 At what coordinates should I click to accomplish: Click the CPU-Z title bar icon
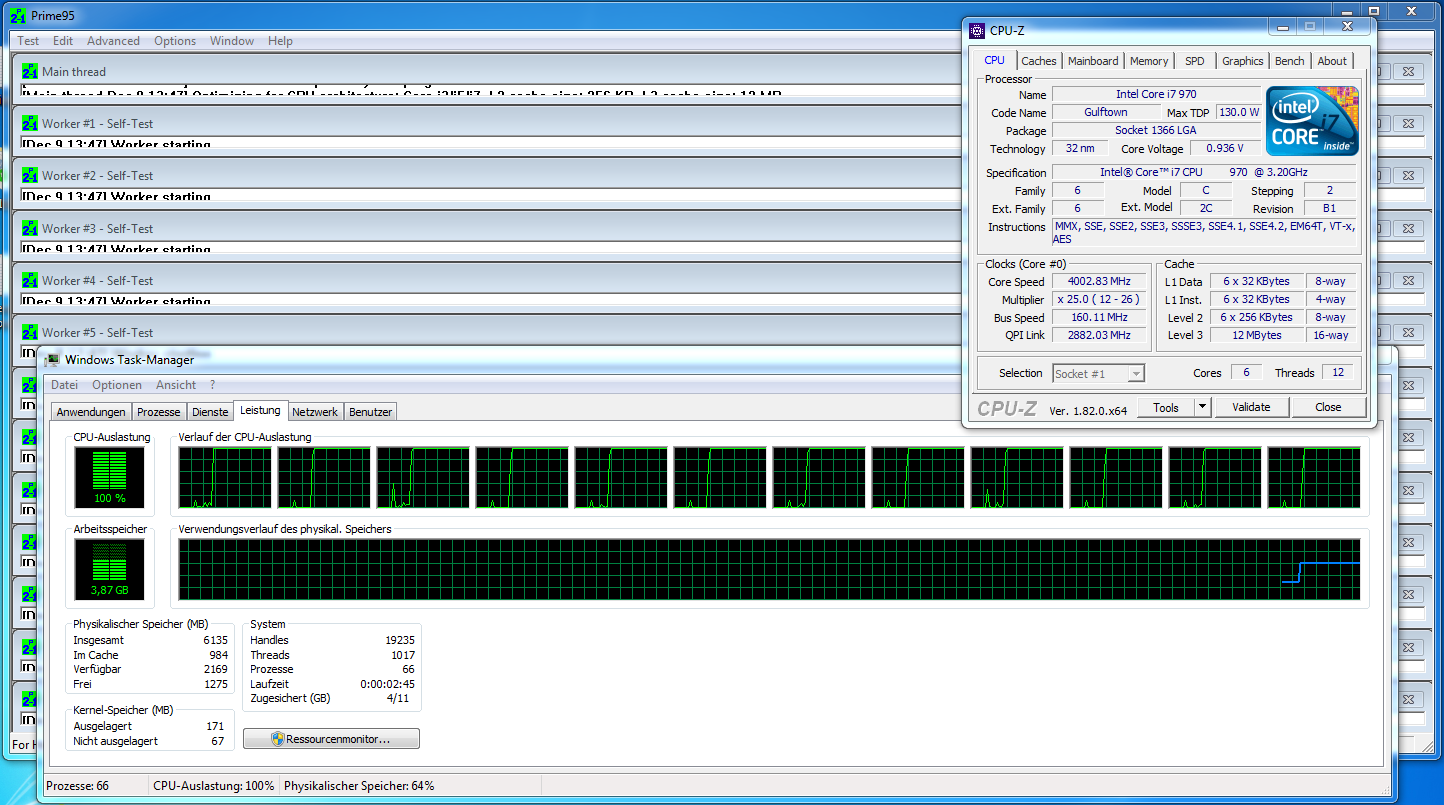point(976,31)
